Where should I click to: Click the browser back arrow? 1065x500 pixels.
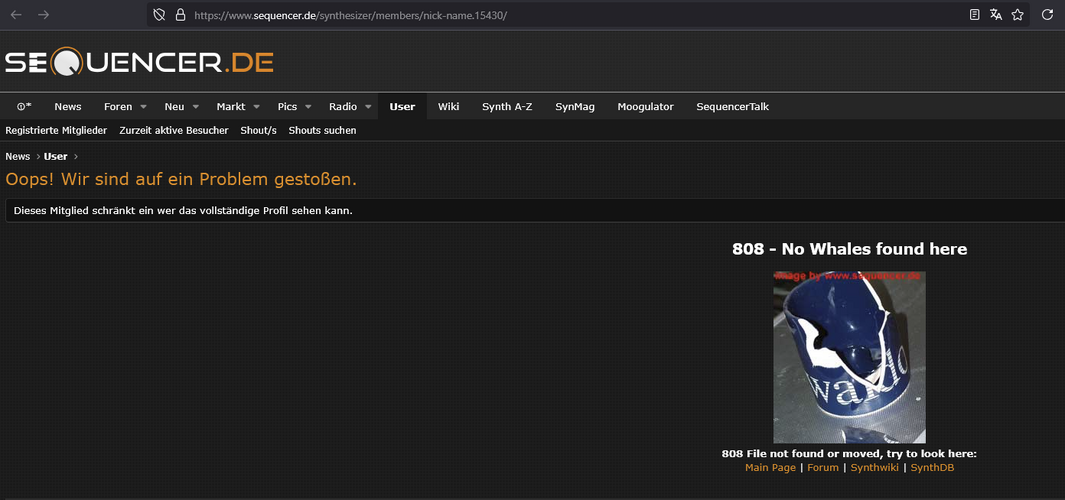click(16, 14)
